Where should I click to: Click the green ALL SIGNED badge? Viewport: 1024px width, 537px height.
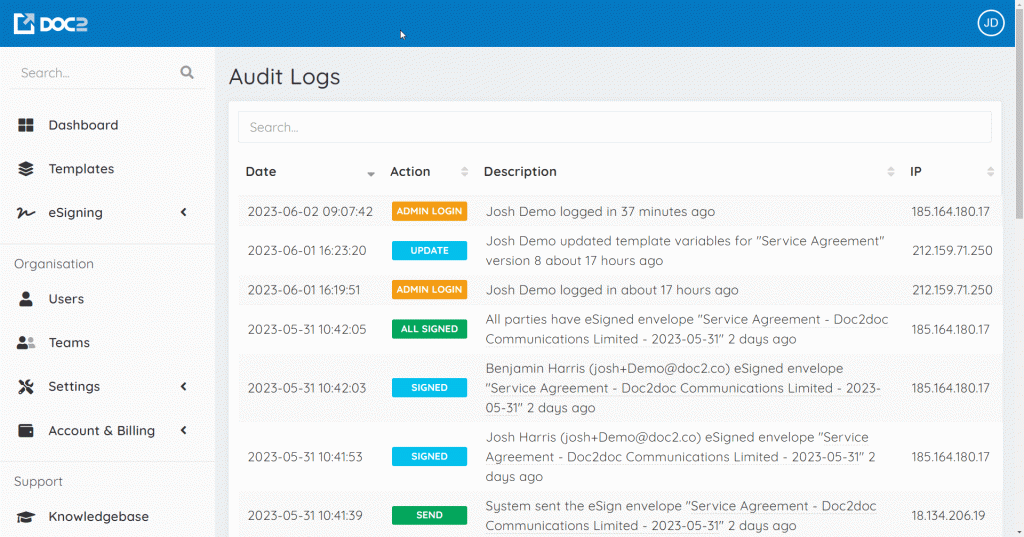[429, 329]
